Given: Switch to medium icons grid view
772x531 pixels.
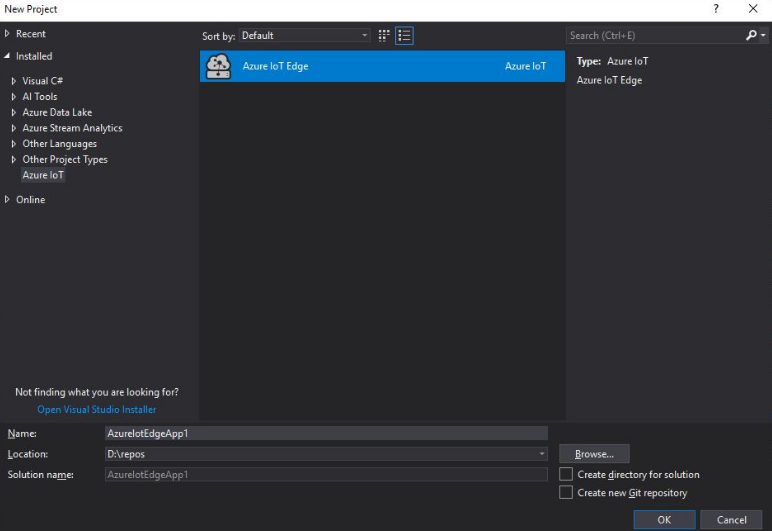Looking at the screenshot, I should pyautogui.click(x=384, y=35).
